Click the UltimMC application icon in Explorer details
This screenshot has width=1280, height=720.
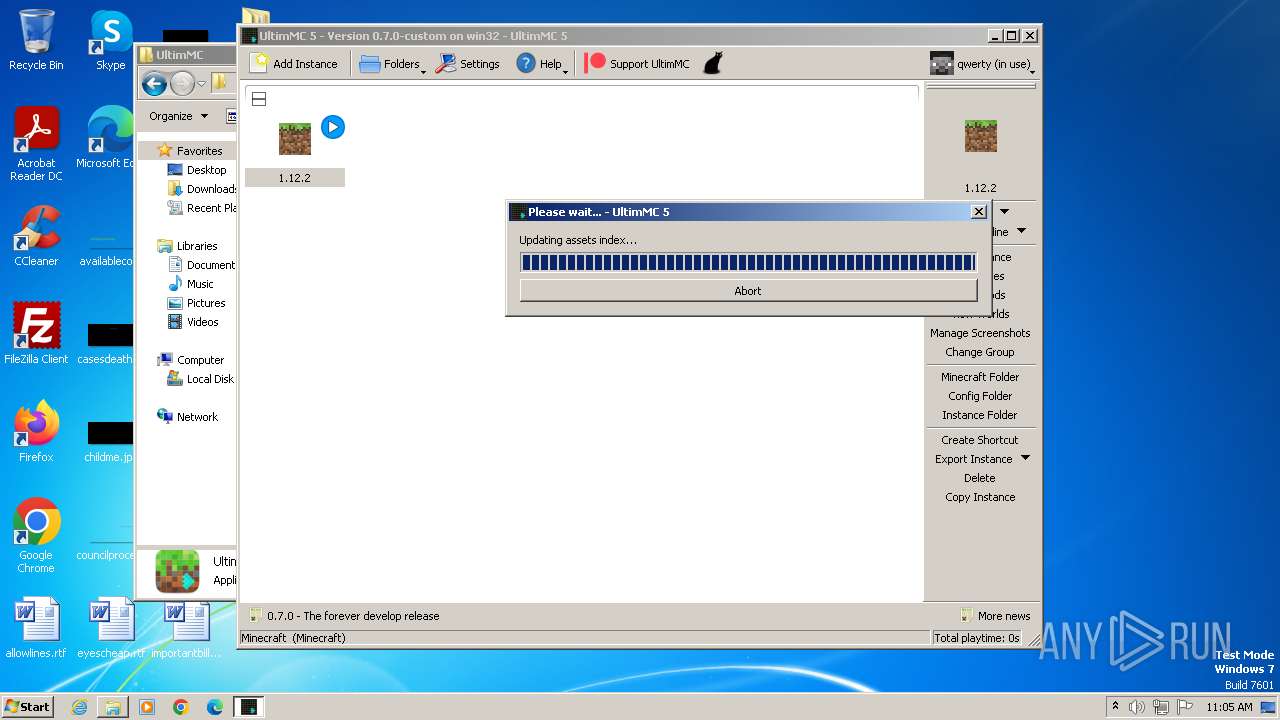point(177,572)
